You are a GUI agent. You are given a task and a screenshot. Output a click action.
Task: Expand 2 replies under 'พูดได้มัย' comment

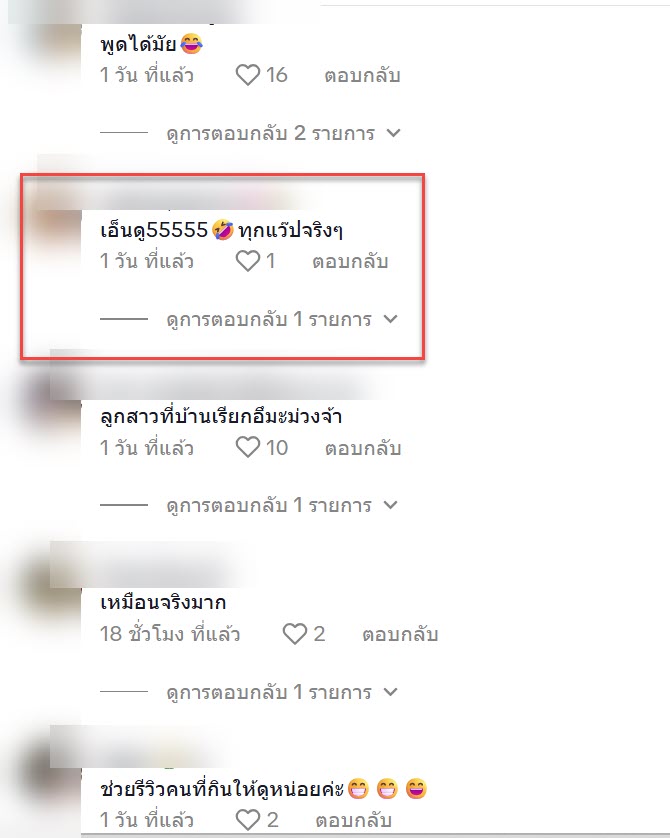pos(283,133)
